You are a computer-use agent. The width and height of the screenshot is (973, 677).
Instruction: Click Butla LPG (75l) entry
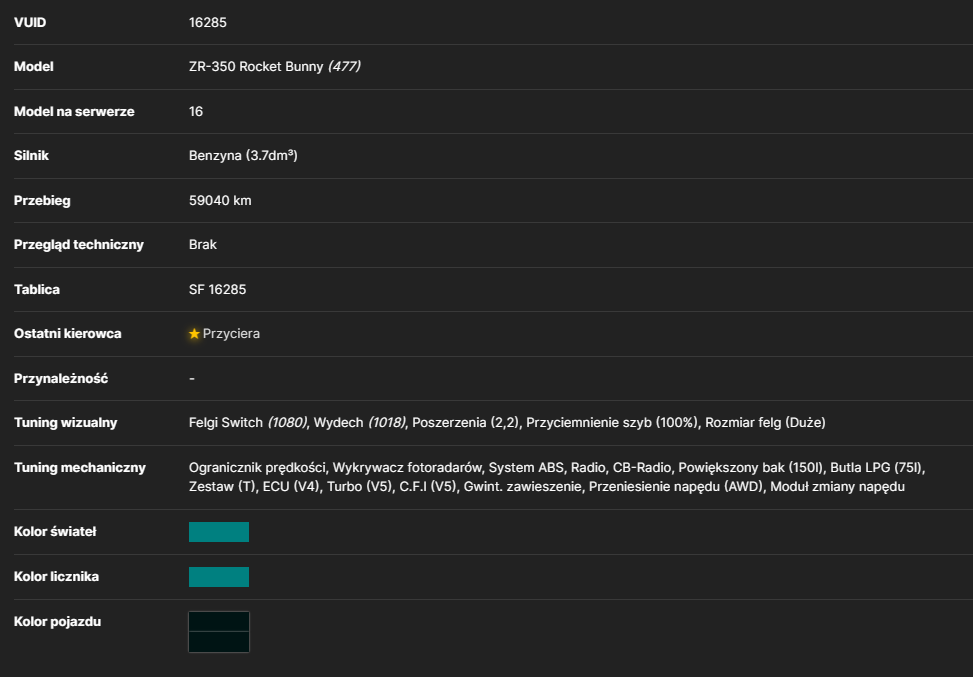(x=877, y=468)
